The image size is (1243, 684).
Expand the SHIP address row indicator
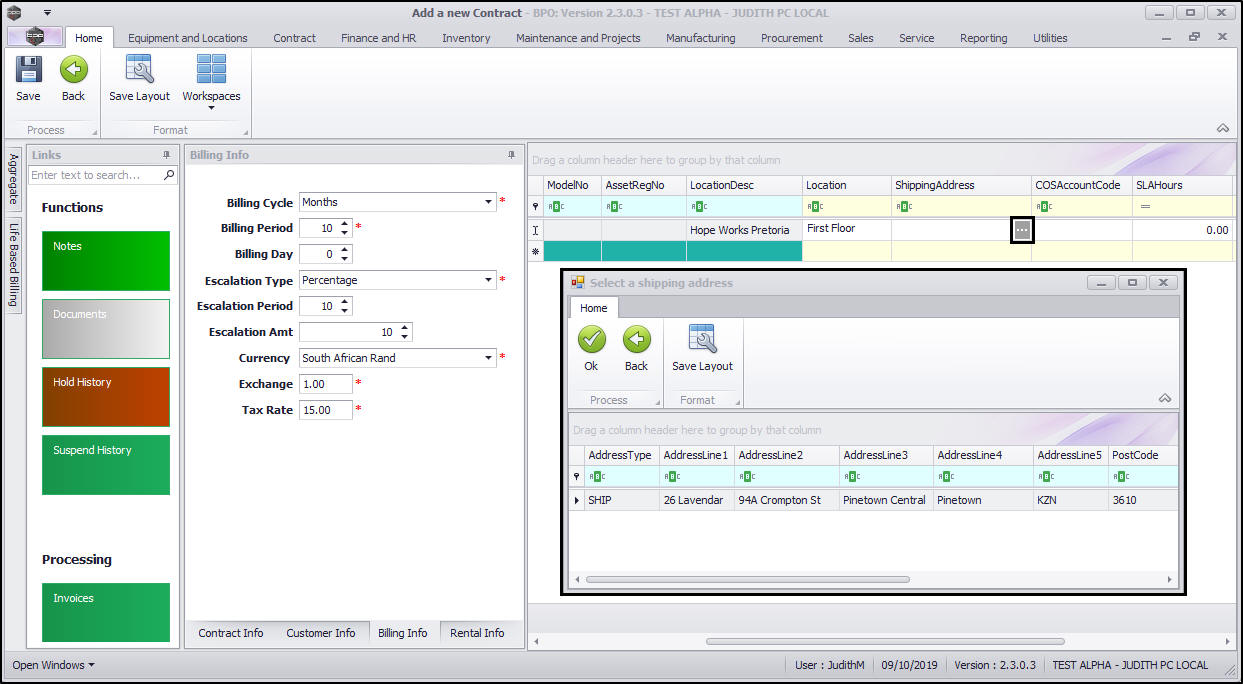(x=576, y=500)
